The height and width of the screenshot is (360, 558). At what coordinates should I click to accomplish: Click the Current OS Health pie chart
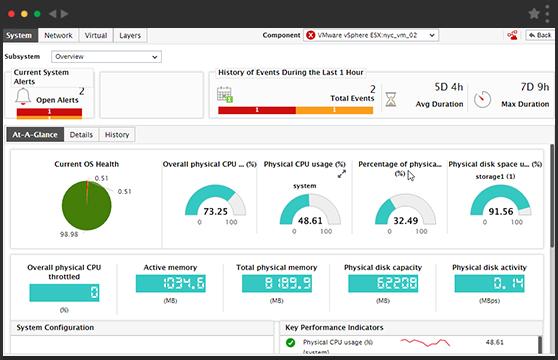point(86,206)
